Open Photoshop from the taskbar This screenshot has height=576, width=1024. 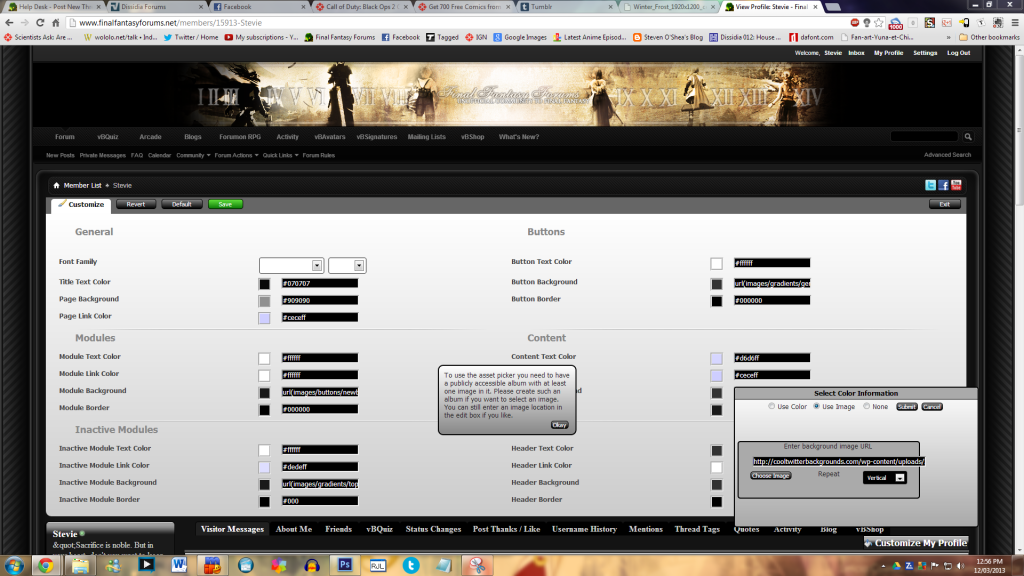[345, 565]
